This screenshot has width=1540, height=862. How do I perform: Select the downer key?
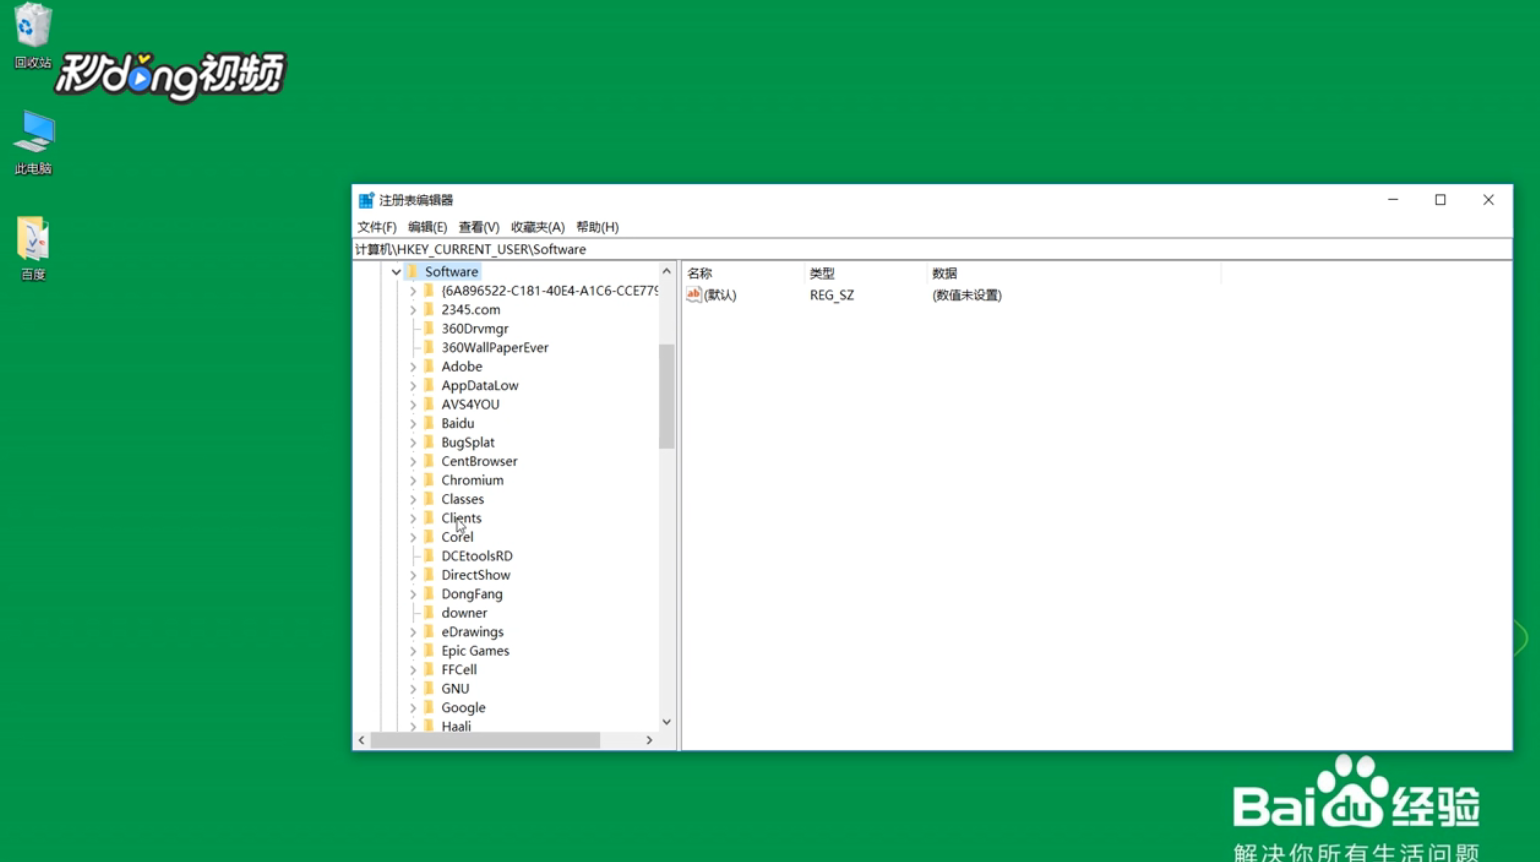464,614
